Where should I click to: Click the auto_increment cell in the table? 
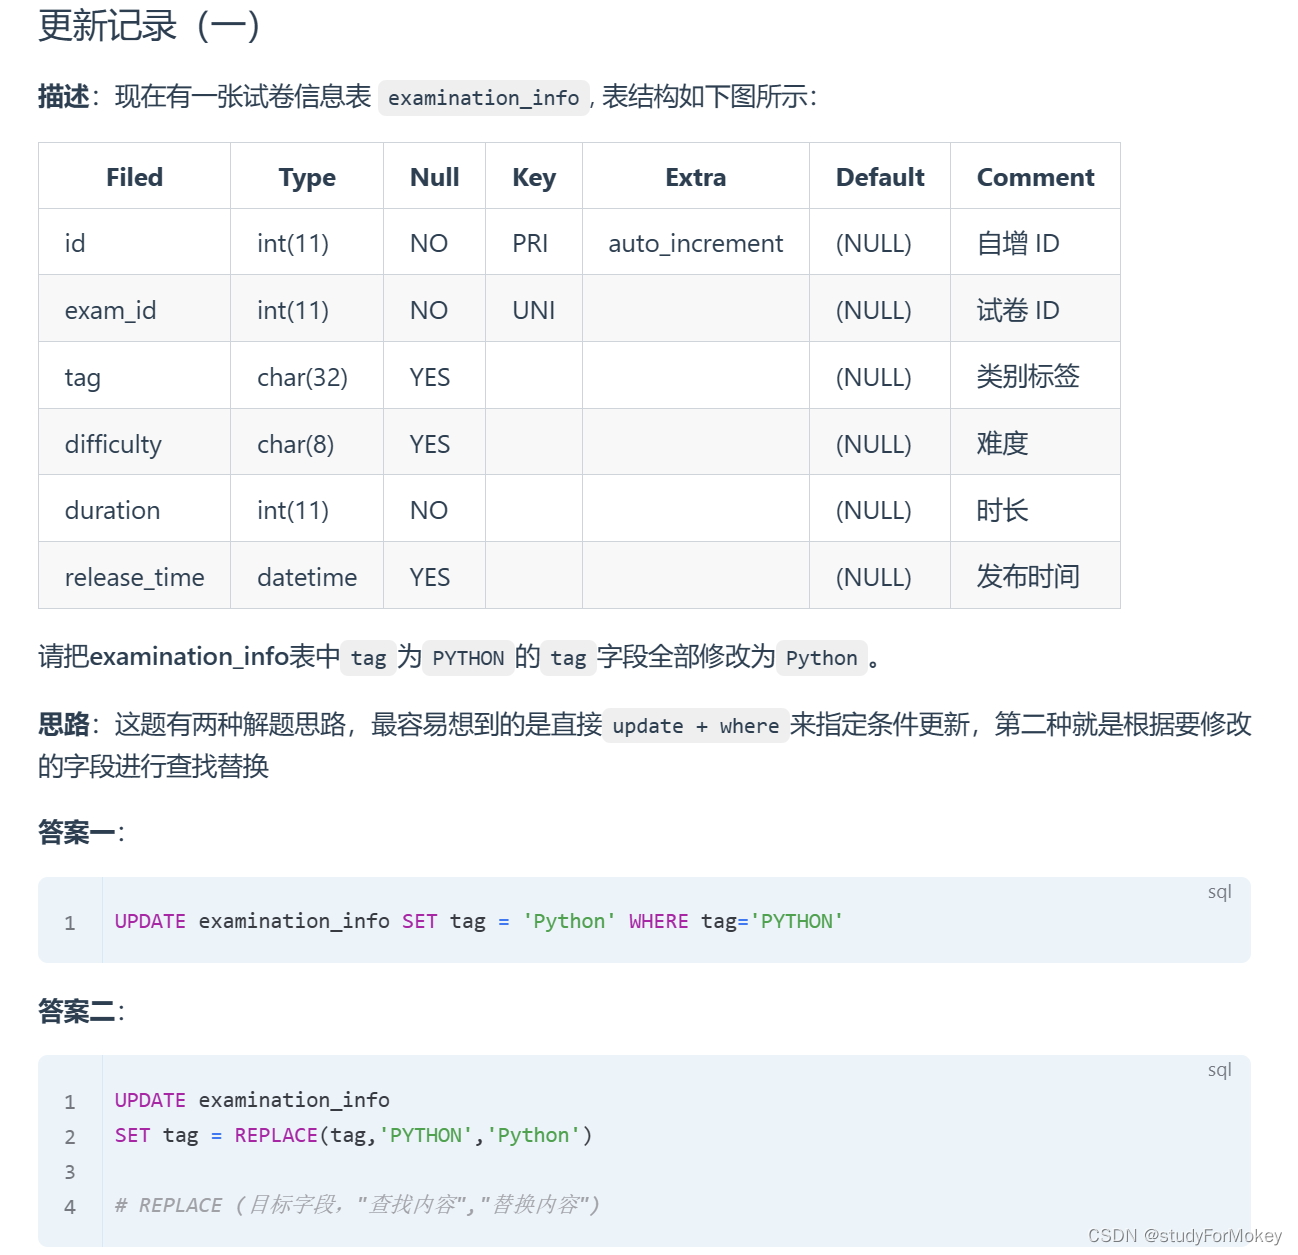pyautogui.click(x=694, y=242)
